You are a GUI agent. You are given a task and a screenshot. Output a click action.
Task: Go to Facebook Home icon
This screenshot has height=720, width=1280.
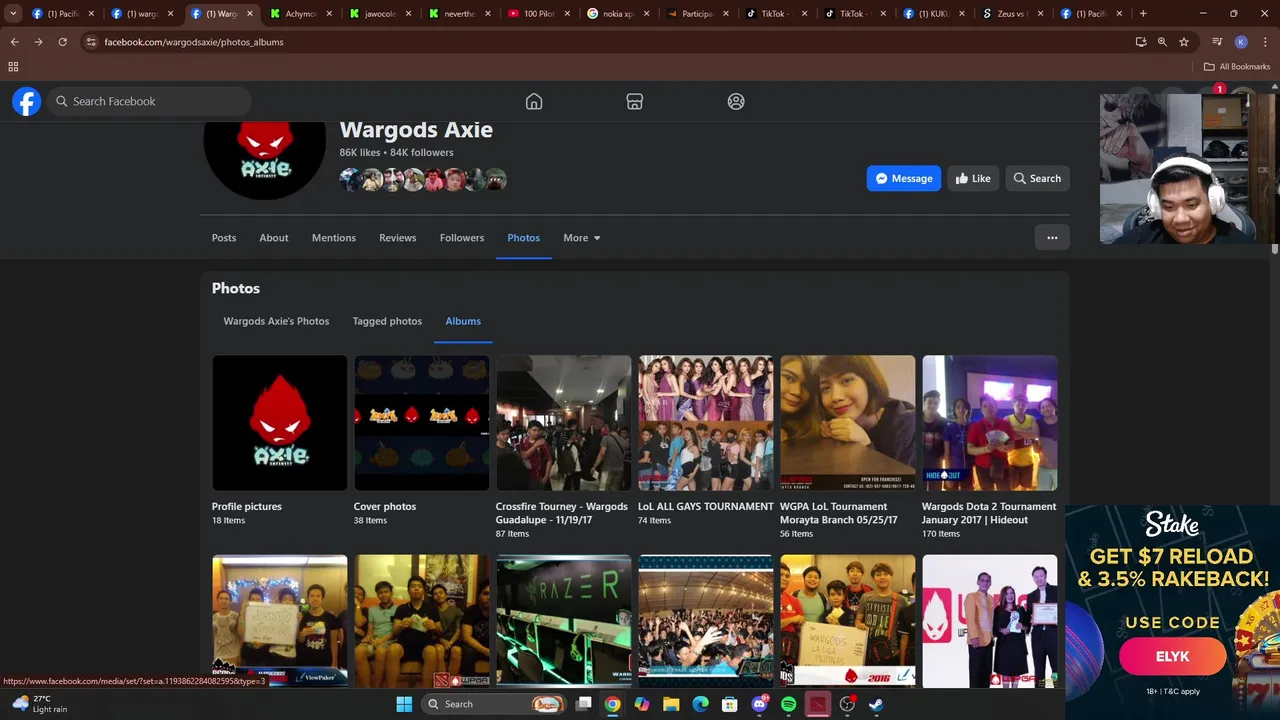coord(534,101)
